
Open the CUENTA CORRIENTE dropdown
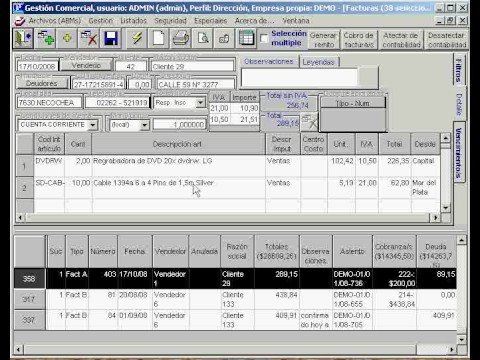[93, 125]
